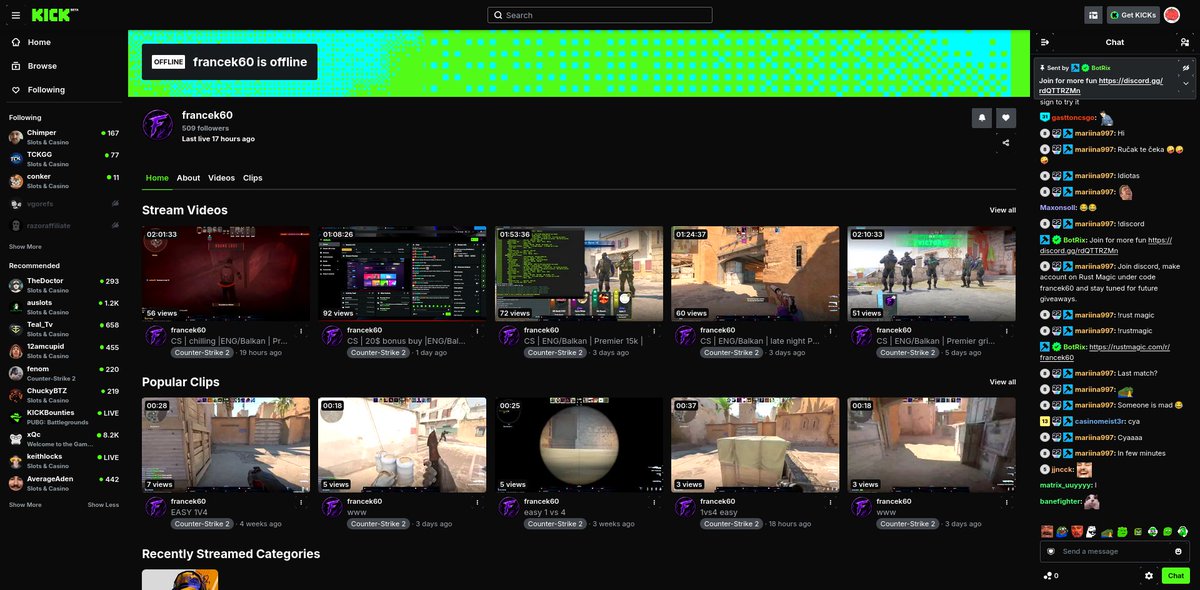The height and width of the screenshot is (590, 1200).
Task: Expand the pinned message chevron
Action: [1187, 86]
